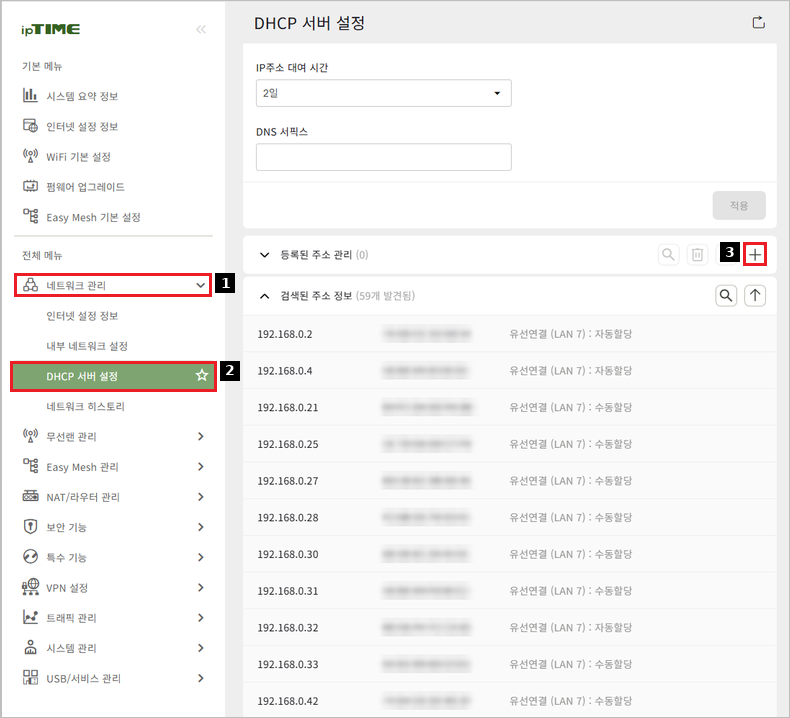790x718 pixels.
Task: Go to WiFi 기본 설정
Action: click(78, 157)
